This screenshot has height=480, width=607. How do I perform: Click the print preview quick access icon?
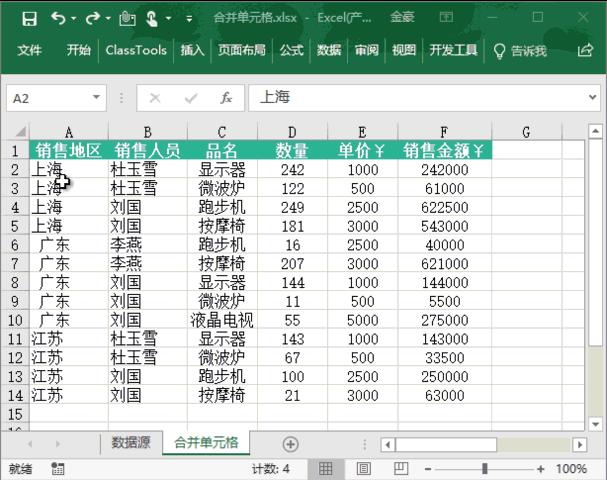127,18
